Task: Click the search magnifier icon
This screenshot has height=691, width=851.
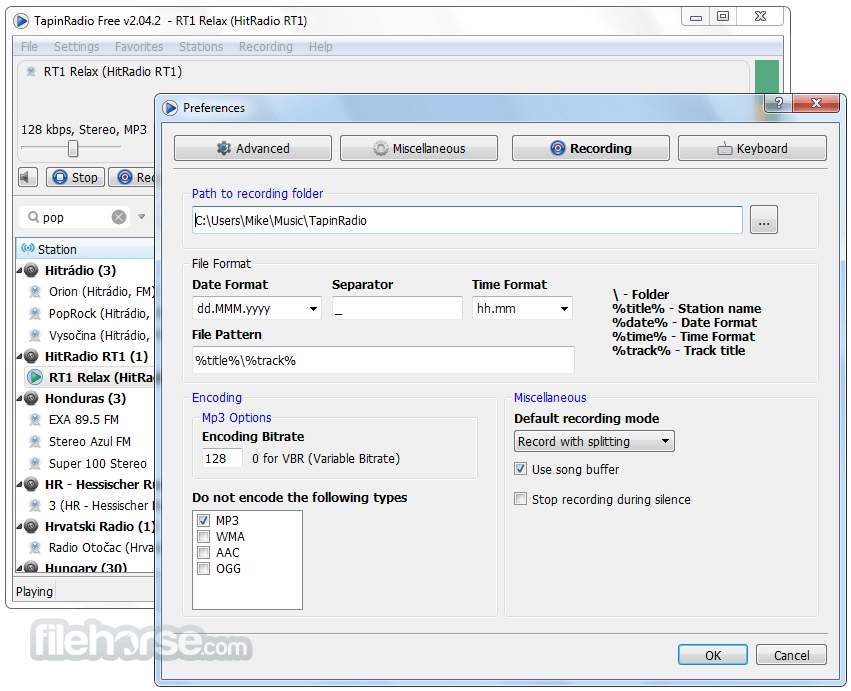Action: click(33, 217)
